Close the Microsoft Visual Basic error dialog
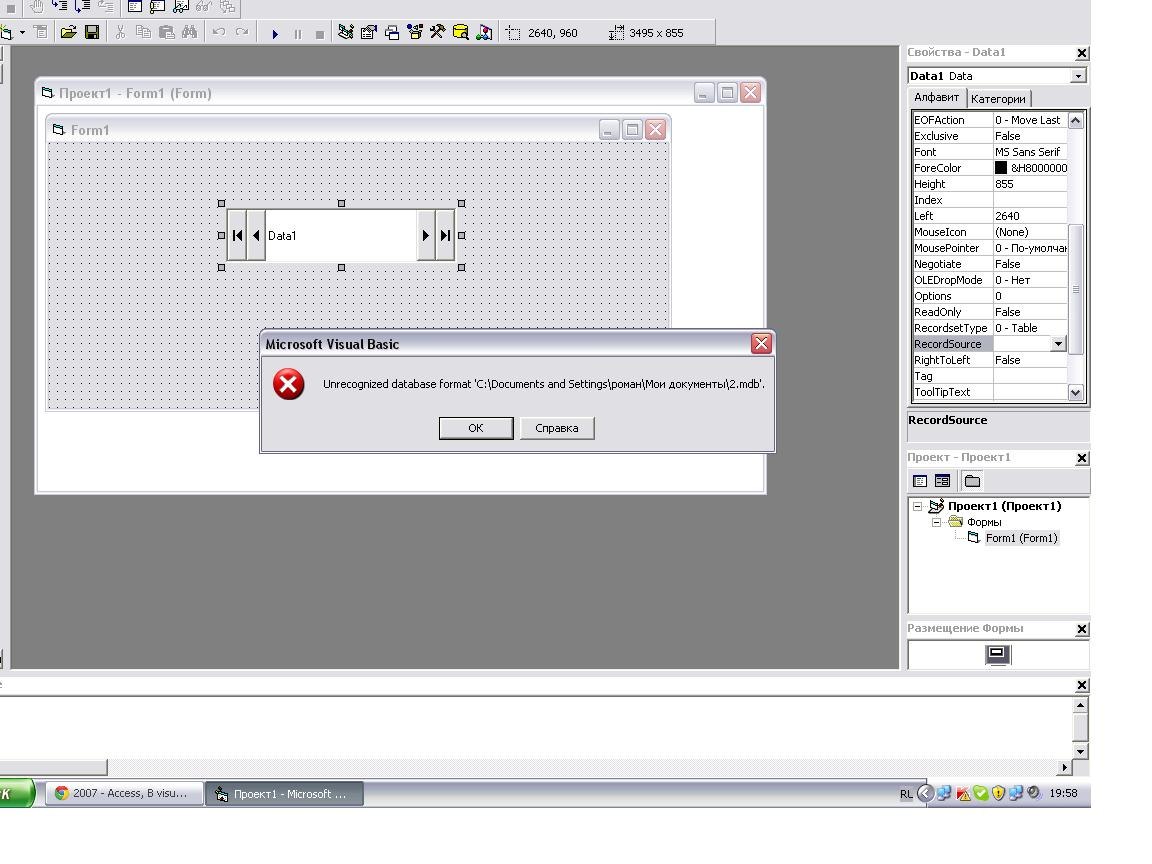Screen dimensions: 1152x864 tap(761, 343)
